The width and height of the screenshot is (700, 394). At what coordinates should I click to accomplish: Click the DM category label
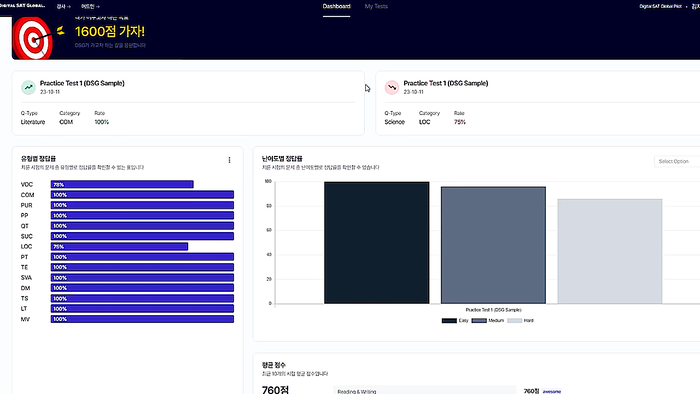[25, 288]
